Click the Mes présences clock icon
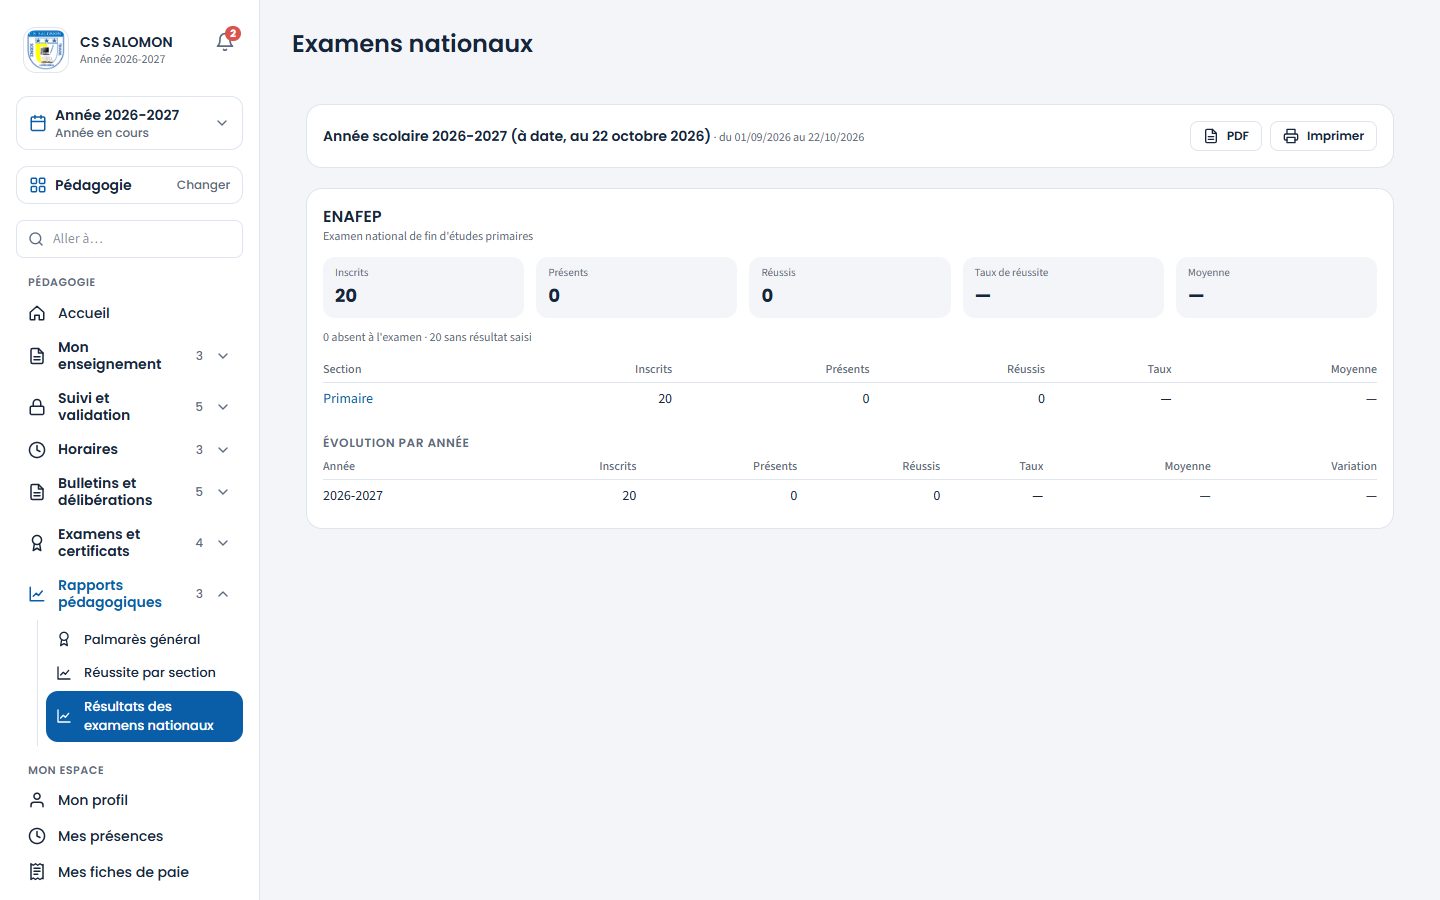Viewport: 1440px width, 900px height. (x=37, y=836)
